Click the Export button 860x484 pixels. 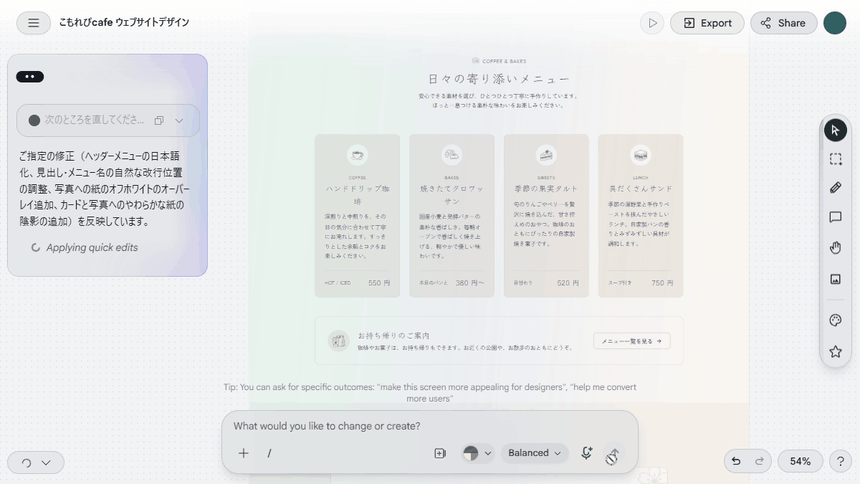[707, 23]
